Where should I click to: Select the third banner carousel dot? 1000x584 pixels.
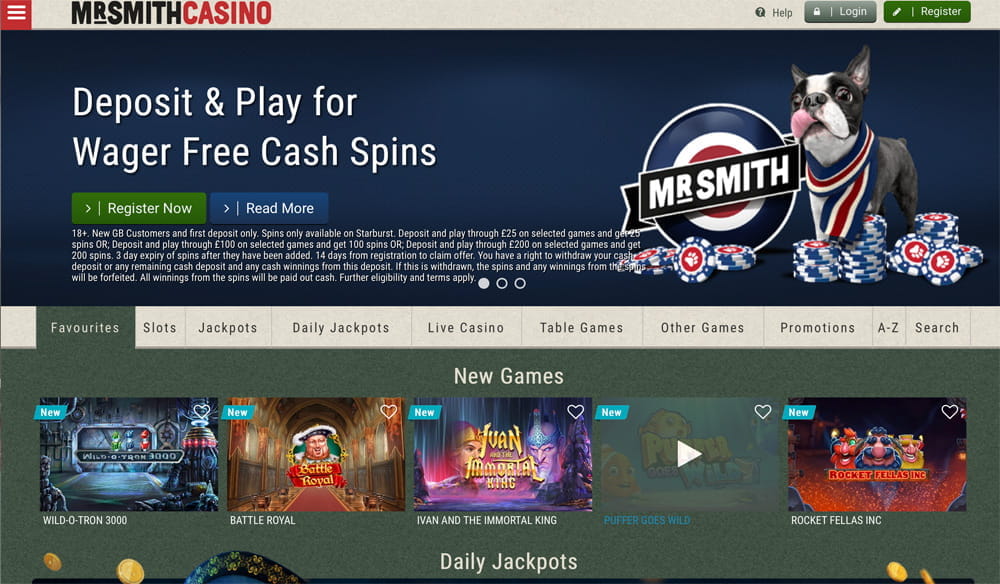pyautogui.click(x=520, y=283)
